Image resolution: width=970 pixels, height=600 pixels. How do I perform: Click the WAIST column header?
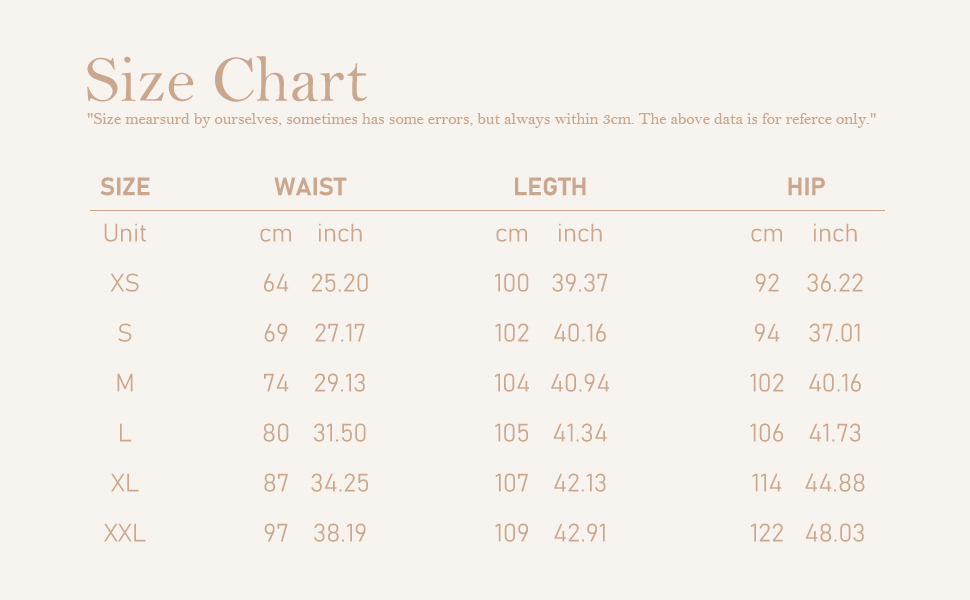(310, 187)
